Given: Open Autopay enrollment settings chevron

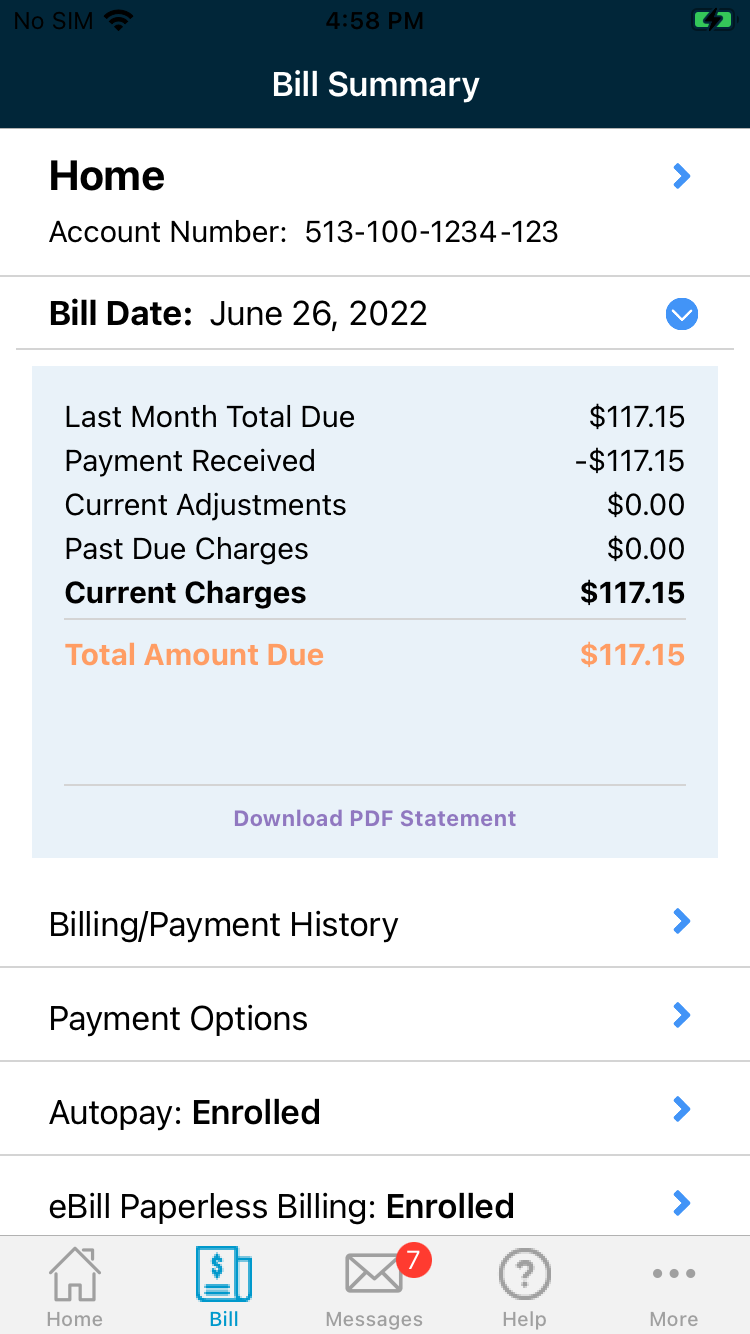Looking at the screenshot, I should point(682,1109).
